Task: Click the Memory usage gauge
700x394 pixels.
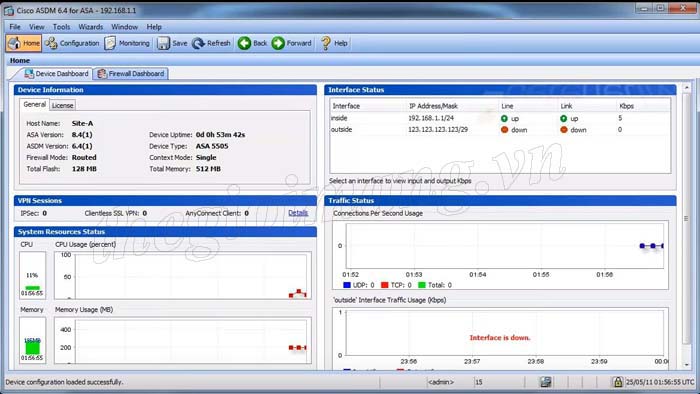Action: tap(32, 340)
